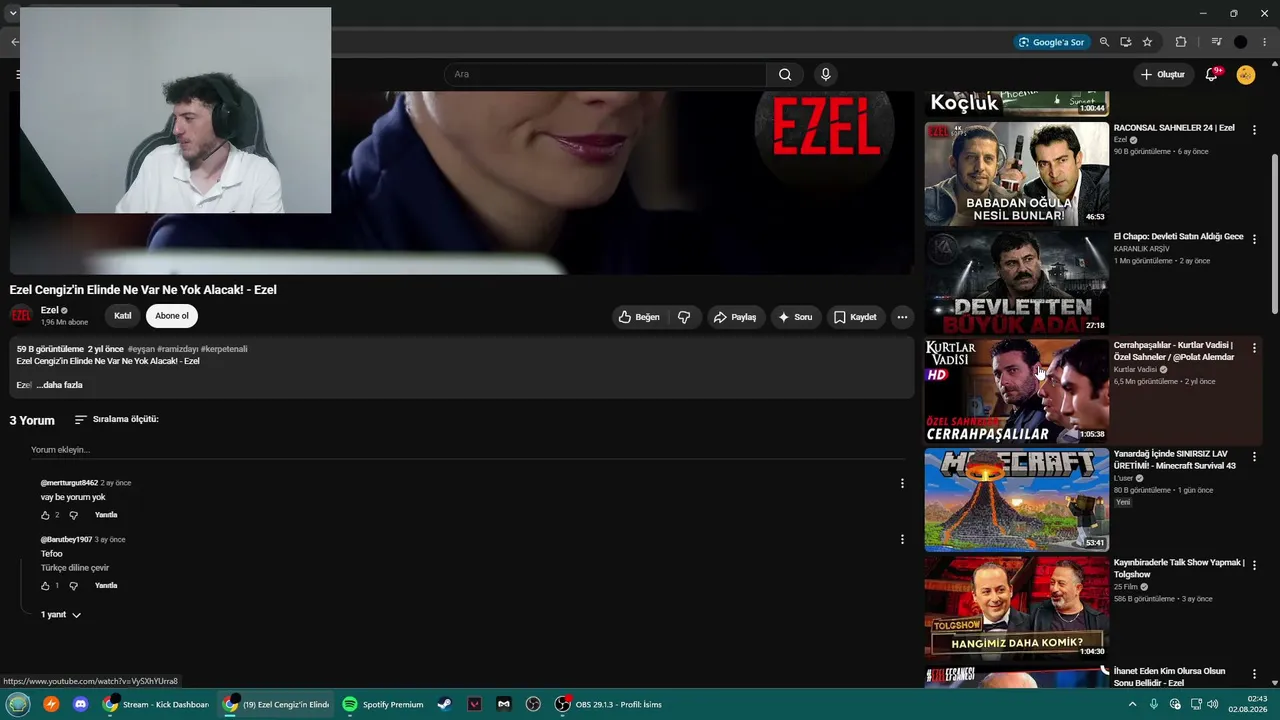Open options for Cerrahpaşalılar video
Viewport: 1280px width, 720px height.
coord(1254,348)
